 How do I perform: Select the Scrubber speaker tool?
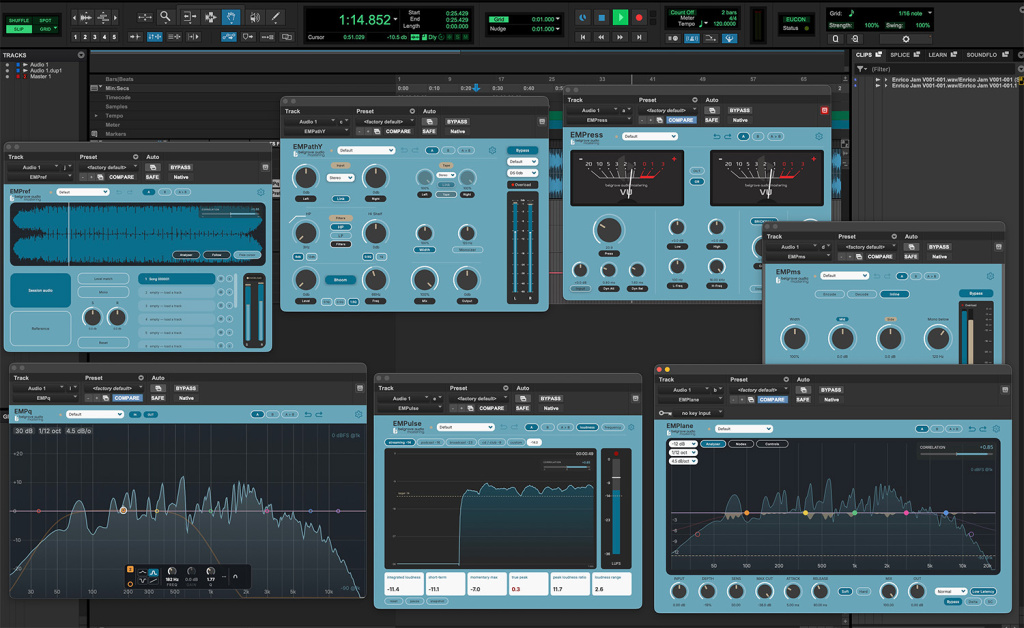click(255, 17)
